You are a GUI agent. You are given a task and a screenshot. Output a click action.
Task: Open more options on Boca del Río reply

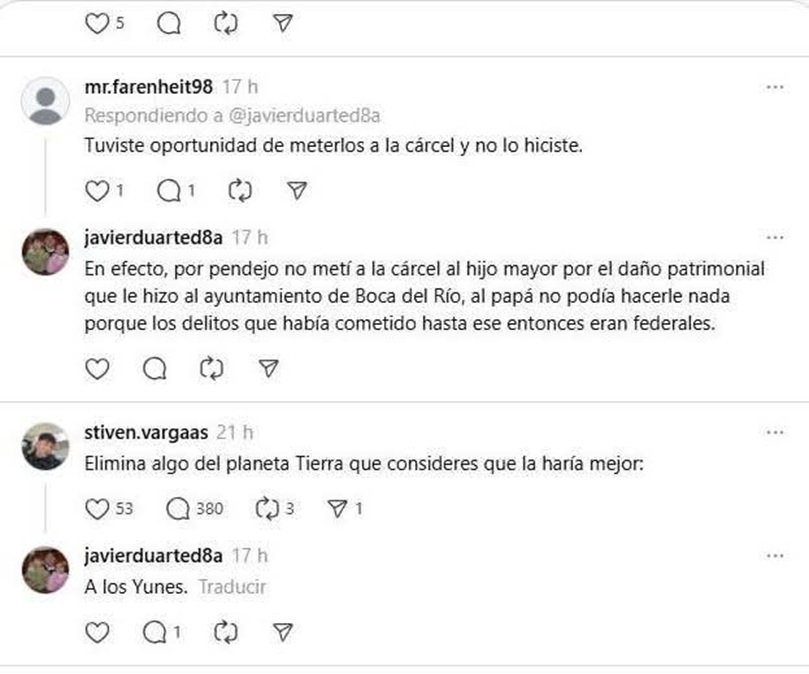click(774, 238)
